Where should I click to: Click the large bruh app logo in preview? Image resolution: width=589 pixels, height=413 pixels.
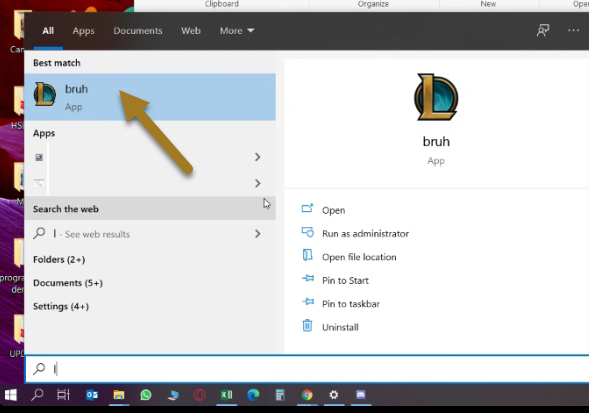click(x=436, y=97)
